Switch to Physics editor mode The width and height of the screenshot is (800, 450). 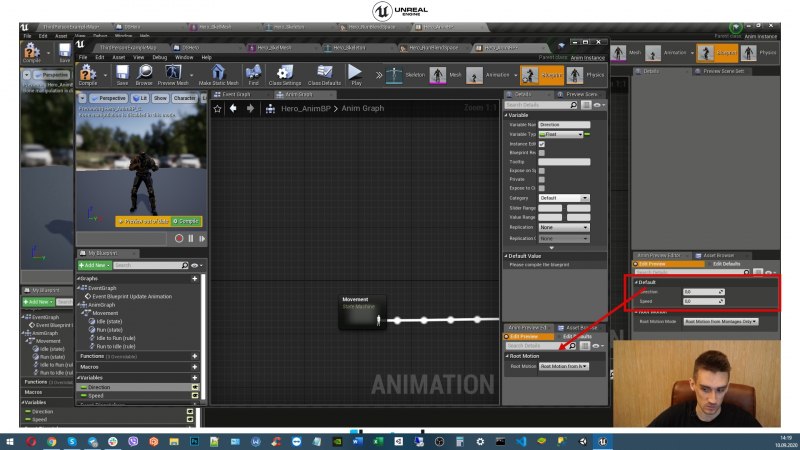(586, 75)
